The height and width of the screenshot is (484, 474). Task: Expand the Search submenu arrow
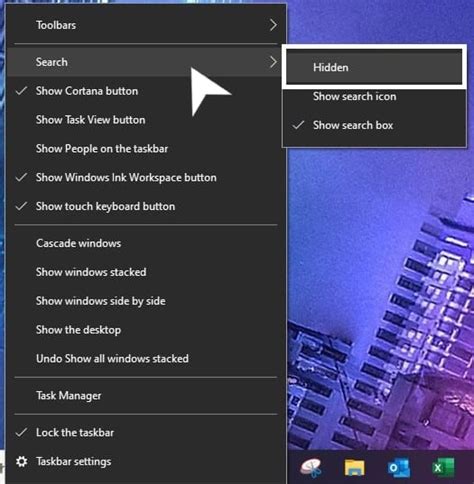[273, 62]
